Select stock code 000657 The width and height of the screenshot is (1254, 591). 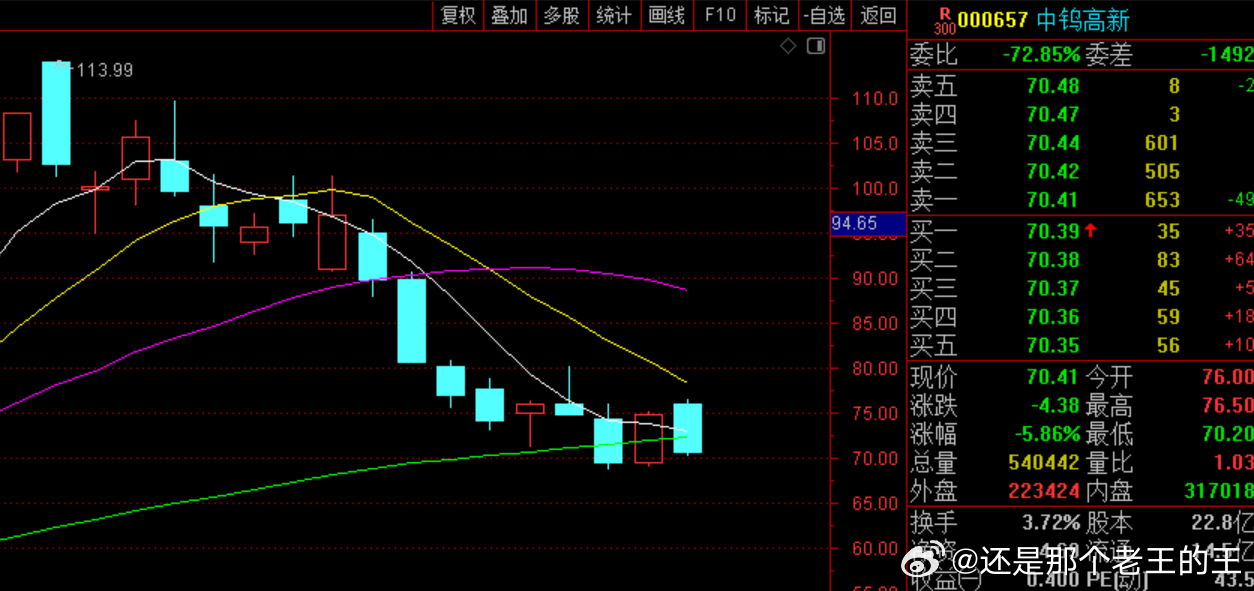point(993,19)
